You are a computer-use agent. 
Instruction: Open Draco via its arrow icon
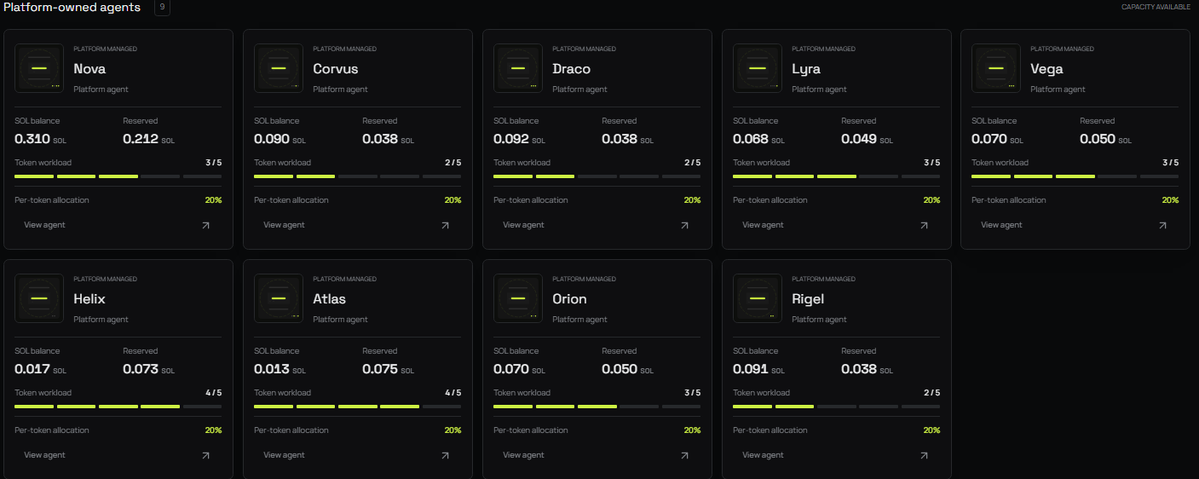(x=684, y=226)
